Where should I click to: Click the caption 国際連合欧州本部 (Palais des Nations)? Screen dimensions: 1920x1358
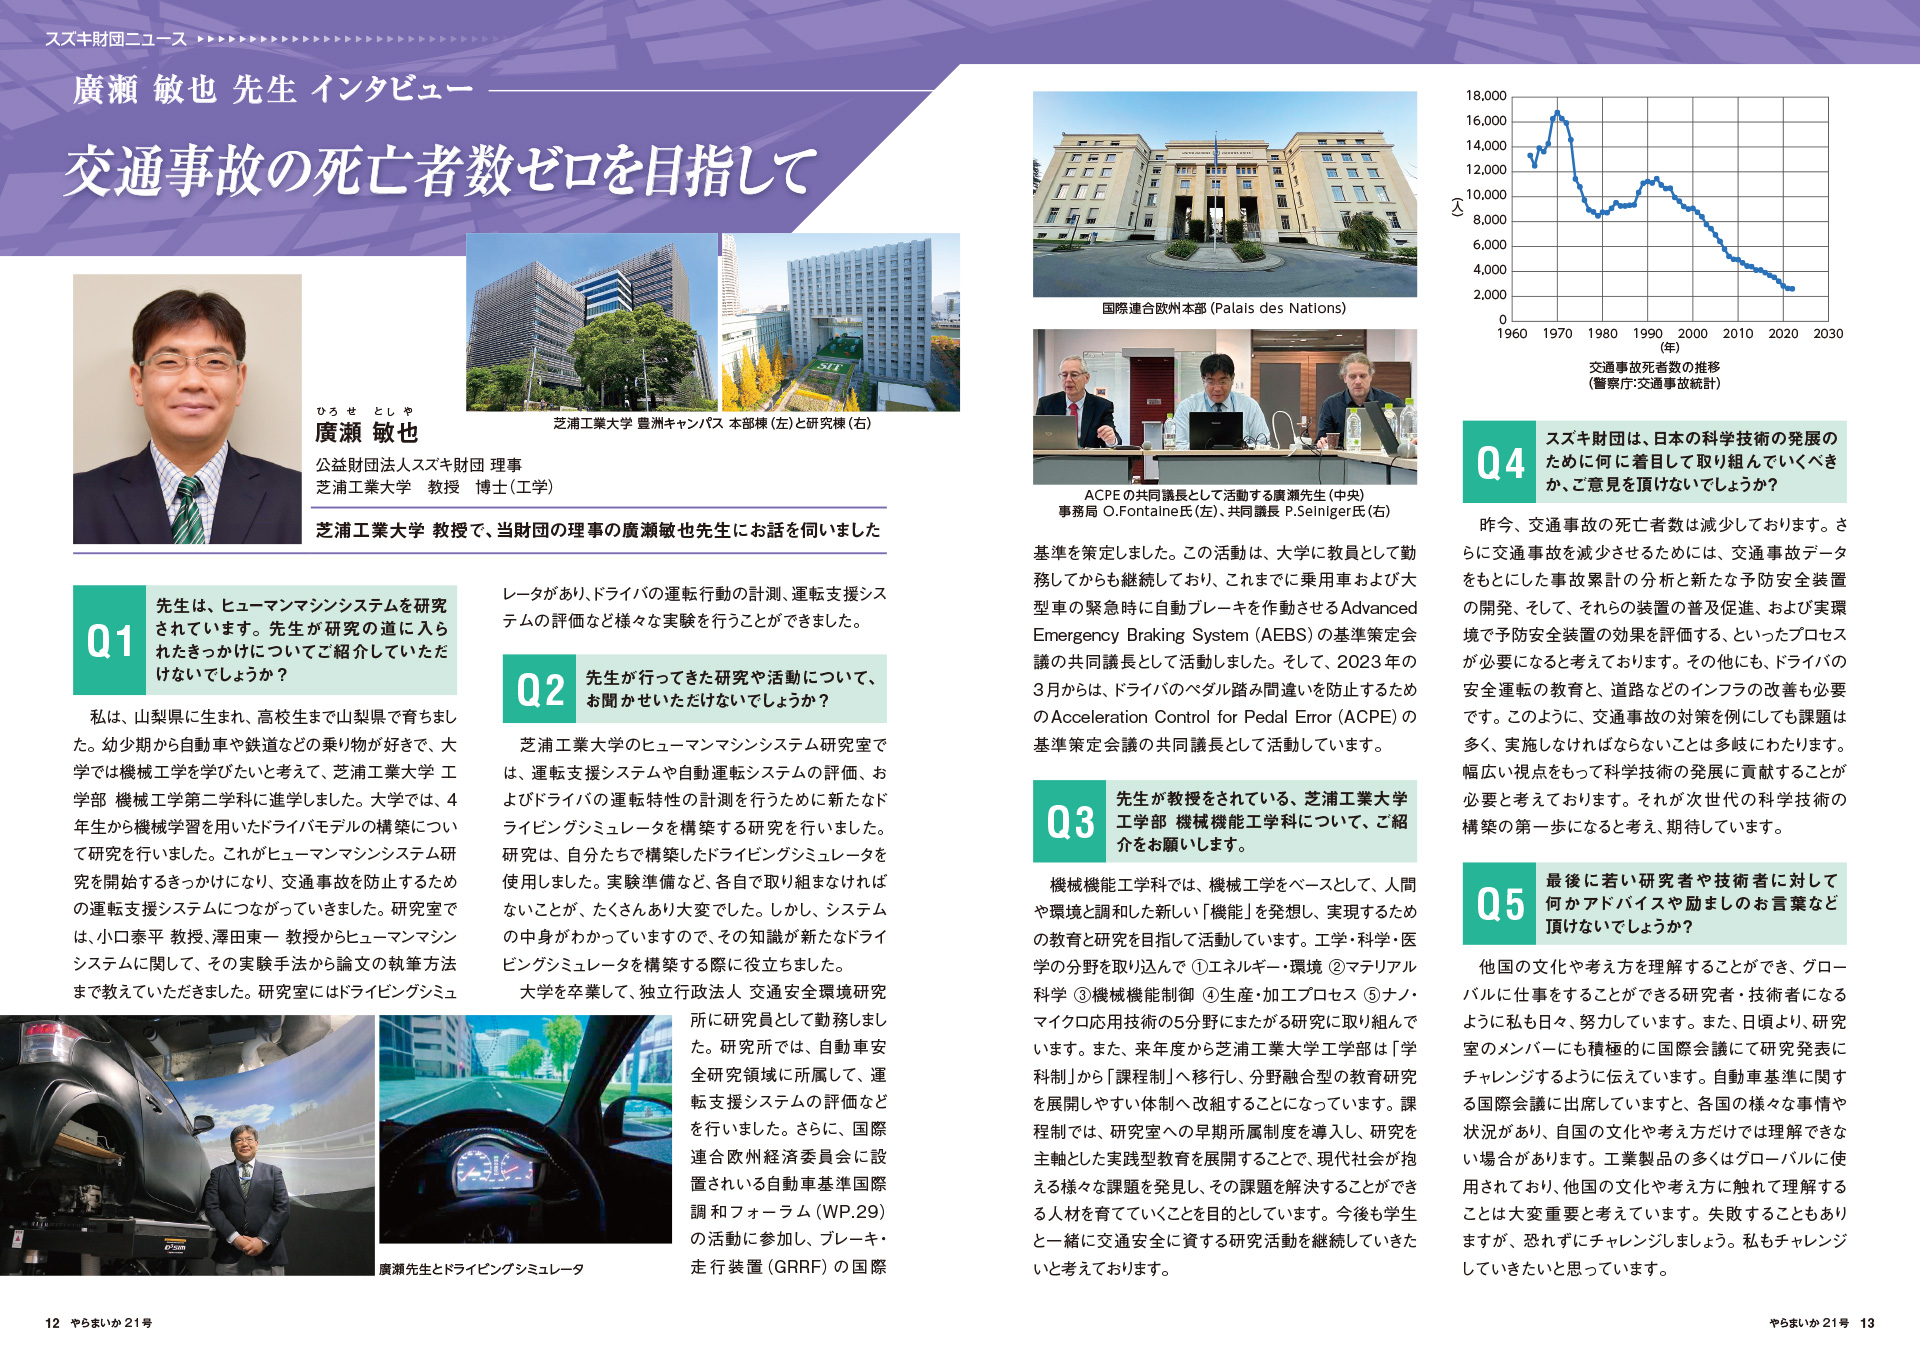click(x=1223, y=308)
